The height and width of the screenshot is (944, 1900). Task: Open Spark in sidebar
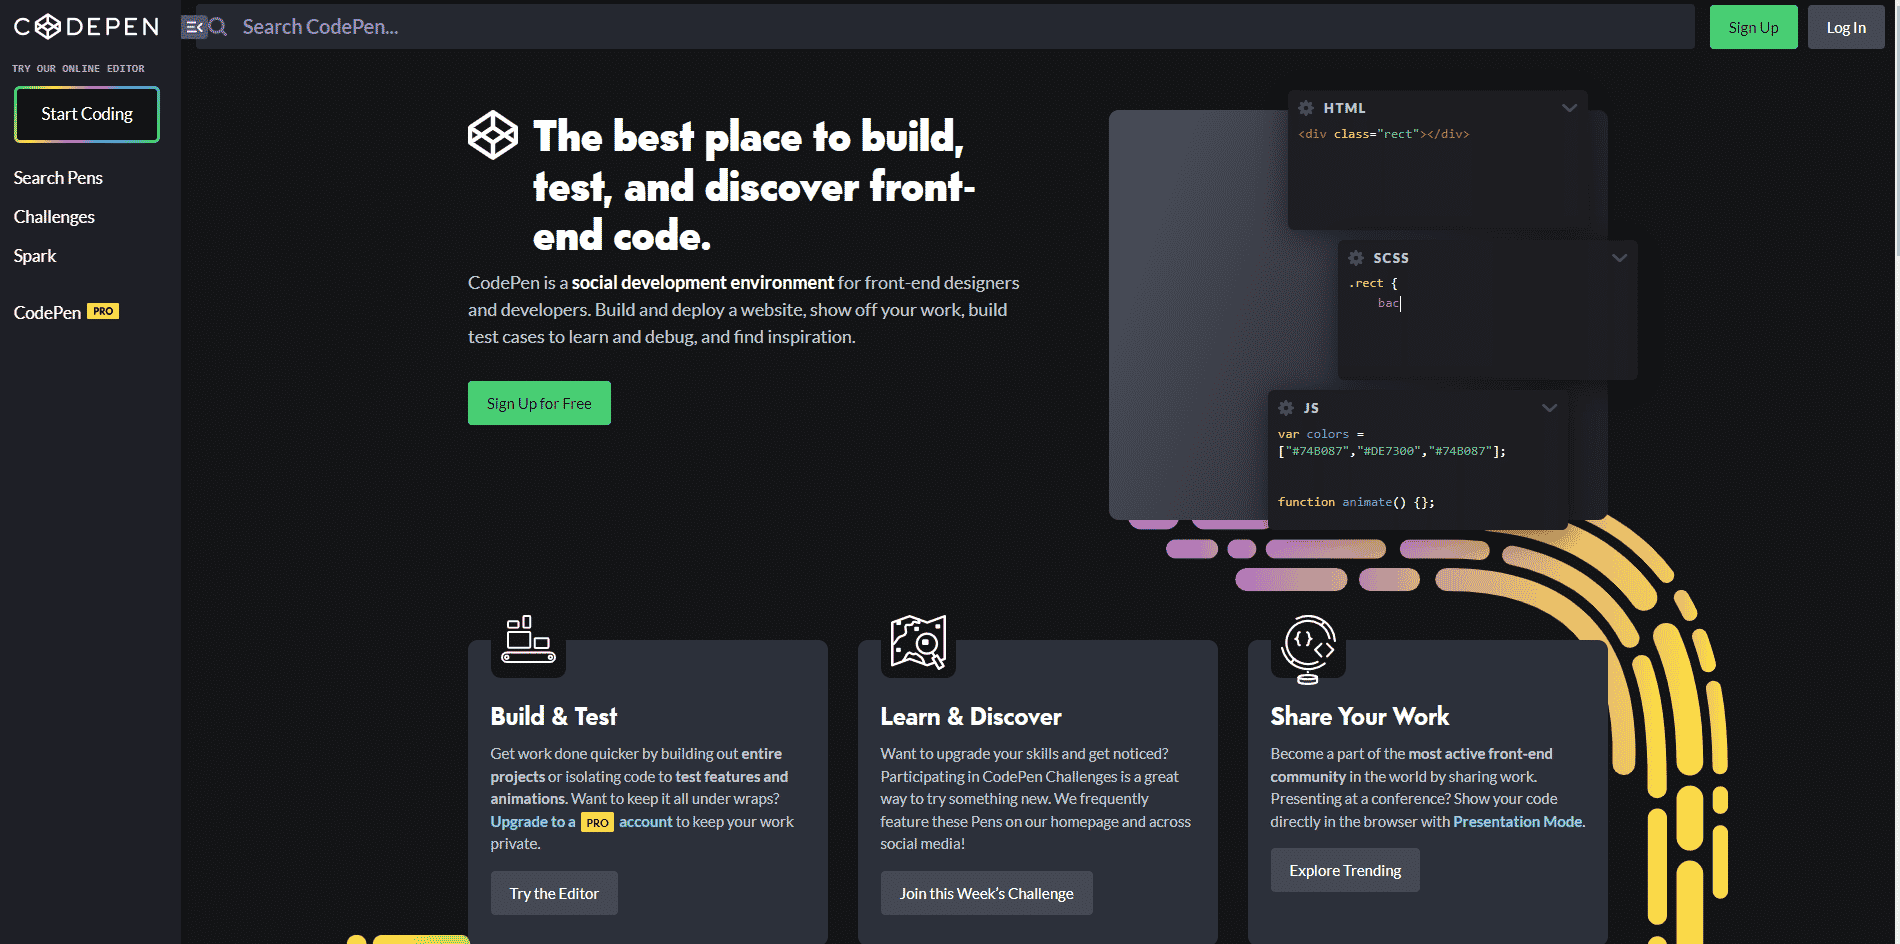click(35, 256)
